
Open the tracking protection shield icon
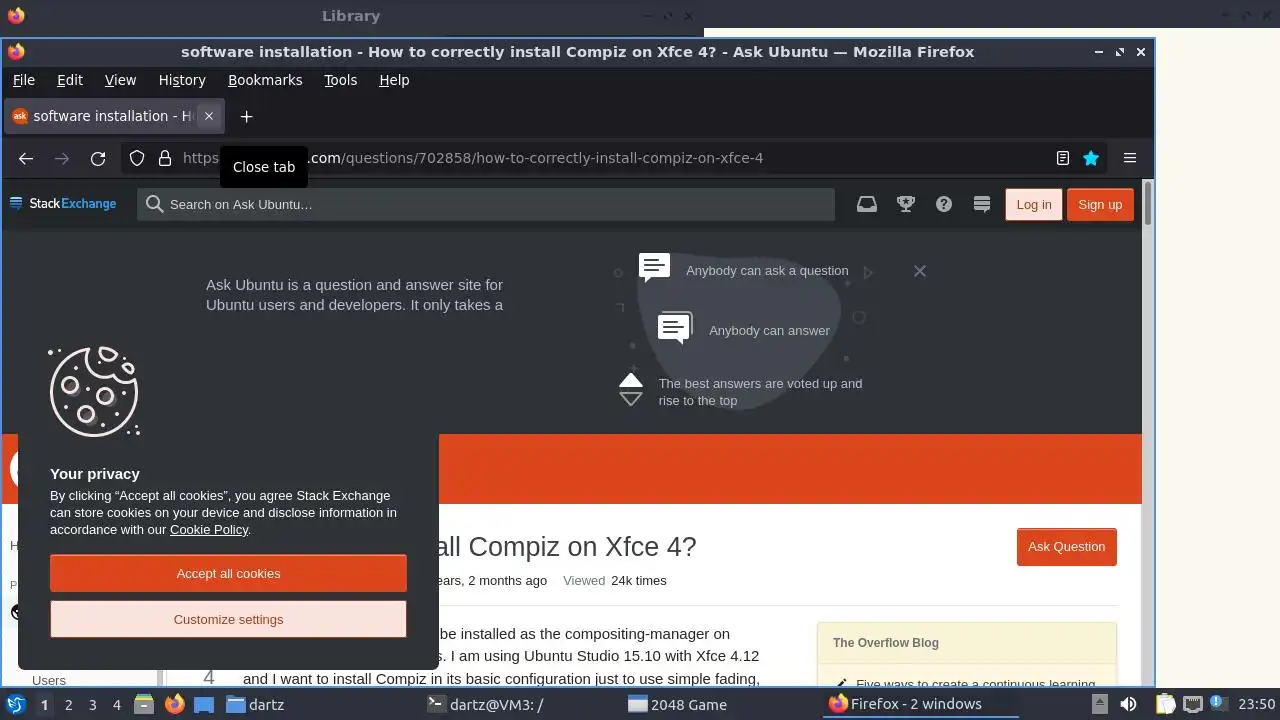pyautogui.click(x=137, y=158)
